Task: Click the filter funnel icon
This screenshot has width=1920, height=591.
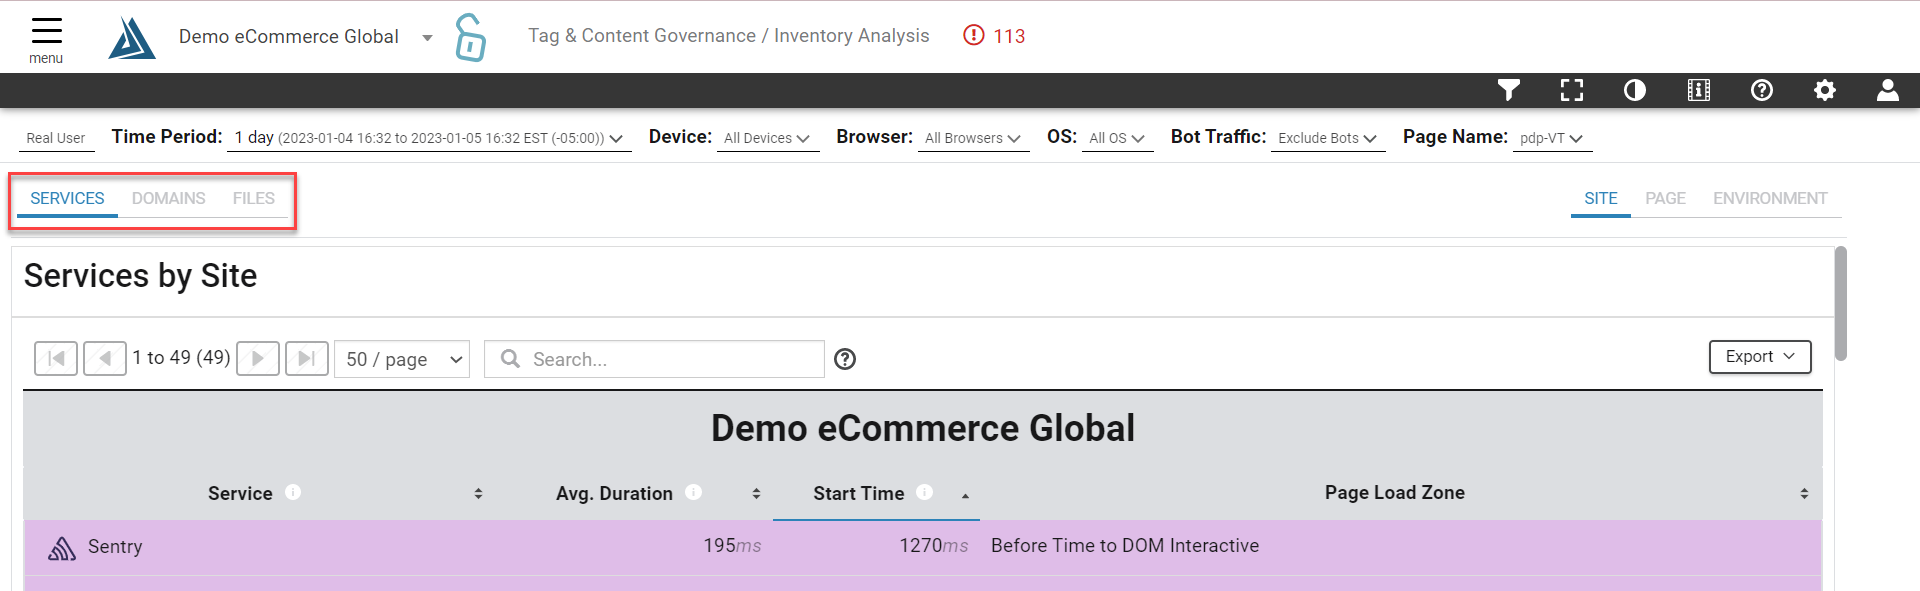Action: pos(1508,91)
